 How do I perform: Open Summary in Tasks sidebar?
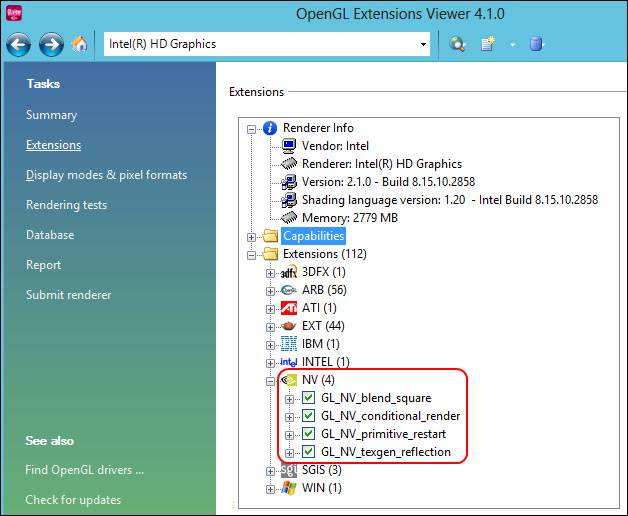51,115
